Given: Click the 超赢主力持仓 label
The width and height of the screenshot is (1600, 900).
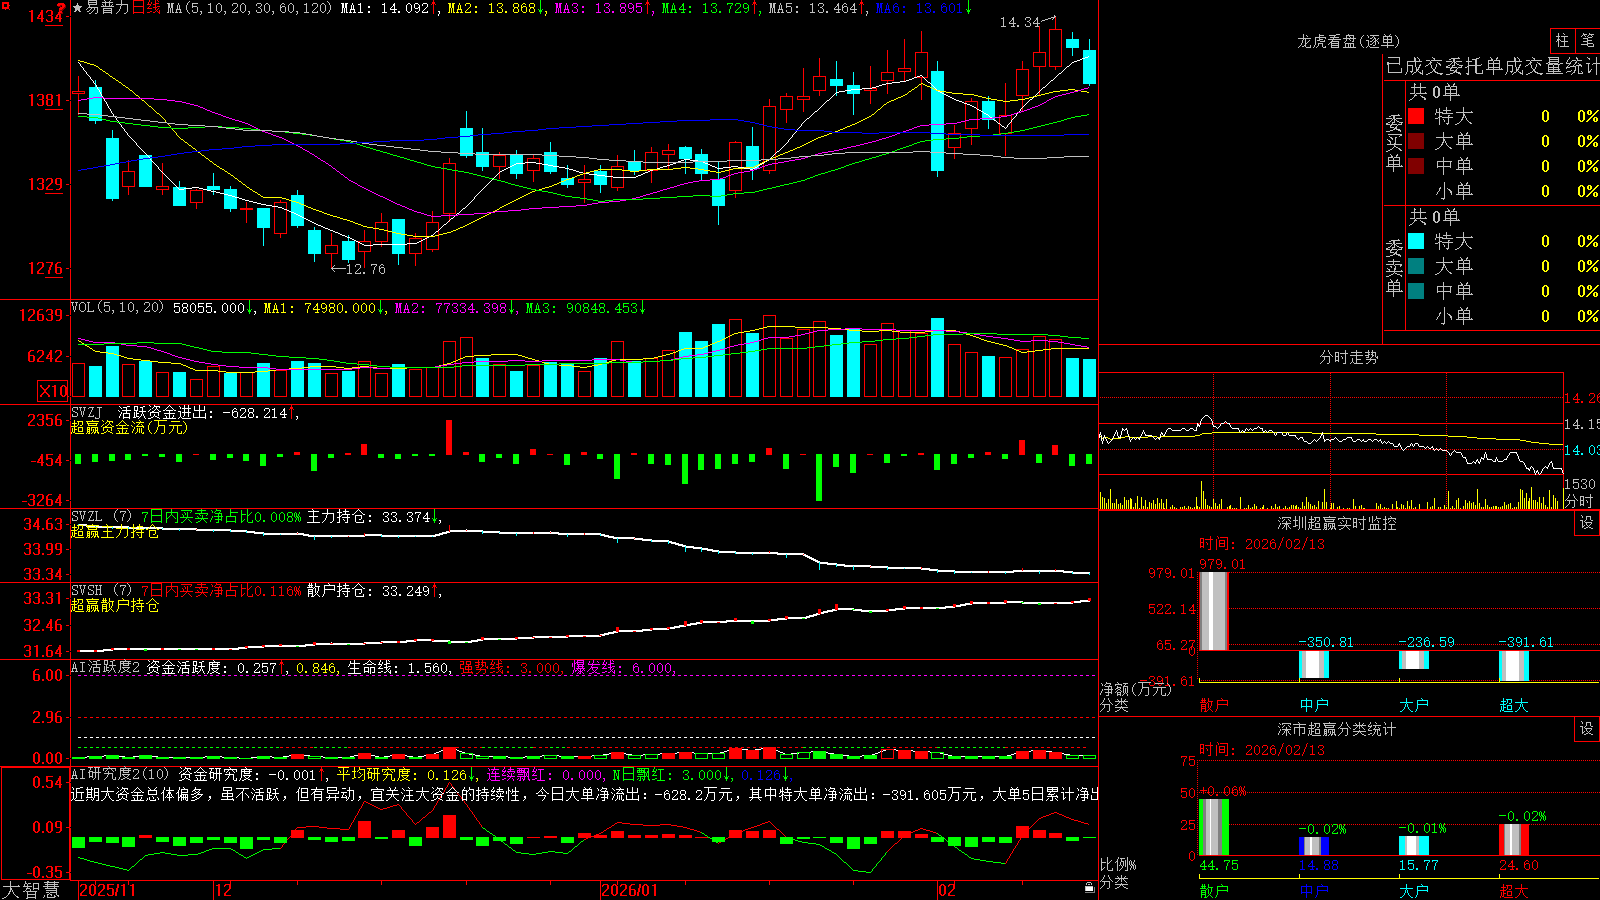Looking at the screenshot, I should click(115, 531).
